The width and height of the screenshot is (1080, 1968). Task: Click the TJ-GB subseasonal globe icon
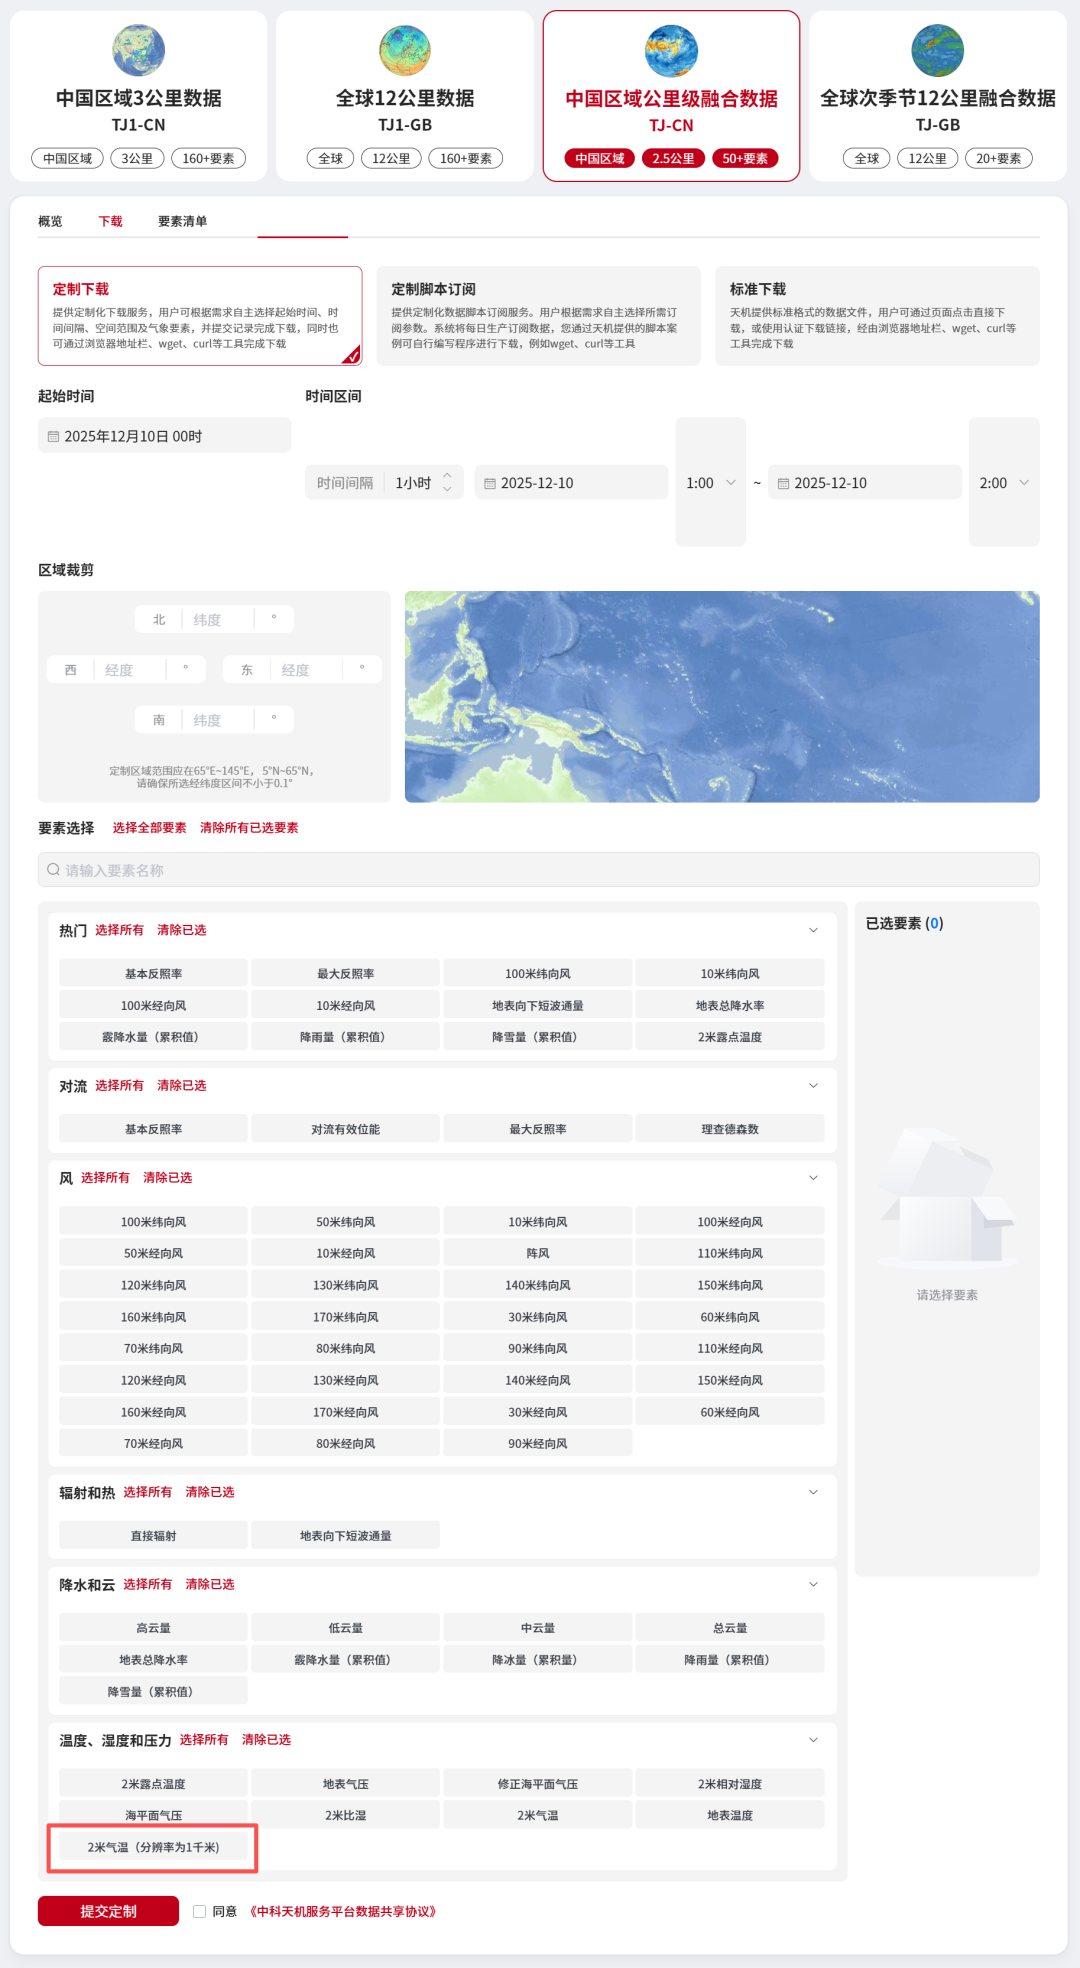938,50
